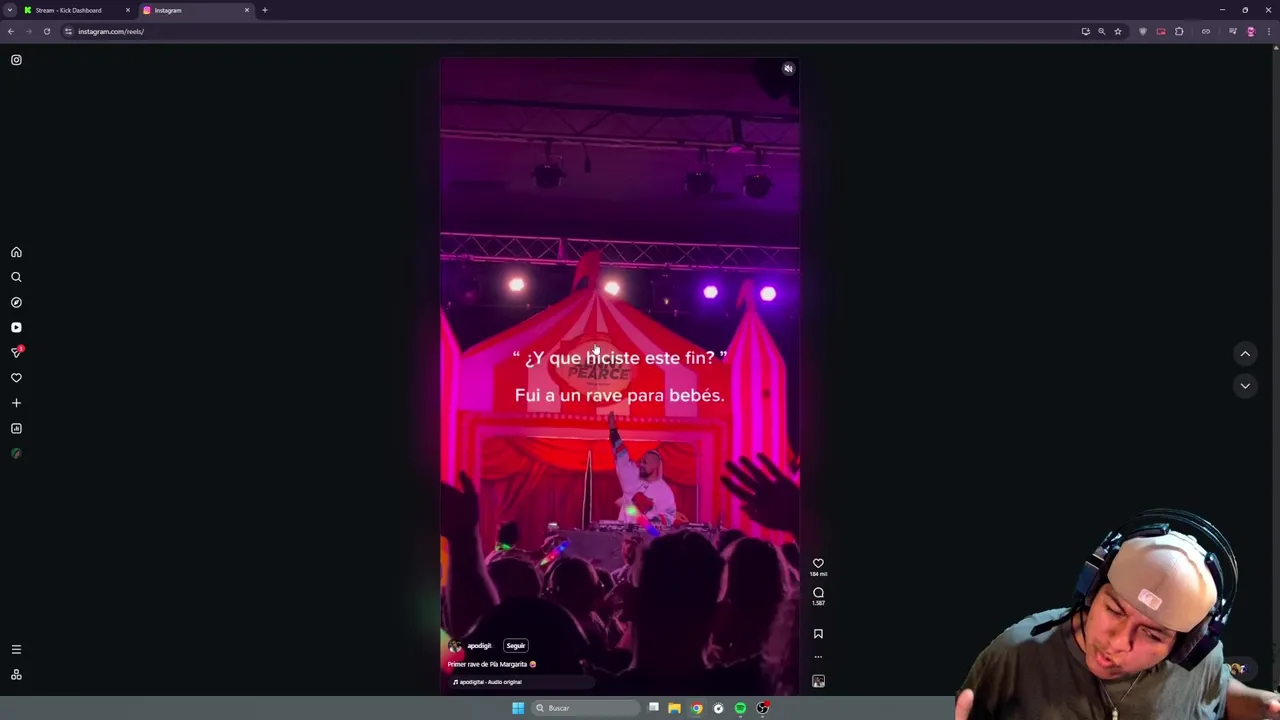The width and height of the screenshot is (1280, 720).
Task: Open File Explorer from taskbar
Action: pyautogui.click(x=674, y=708)
